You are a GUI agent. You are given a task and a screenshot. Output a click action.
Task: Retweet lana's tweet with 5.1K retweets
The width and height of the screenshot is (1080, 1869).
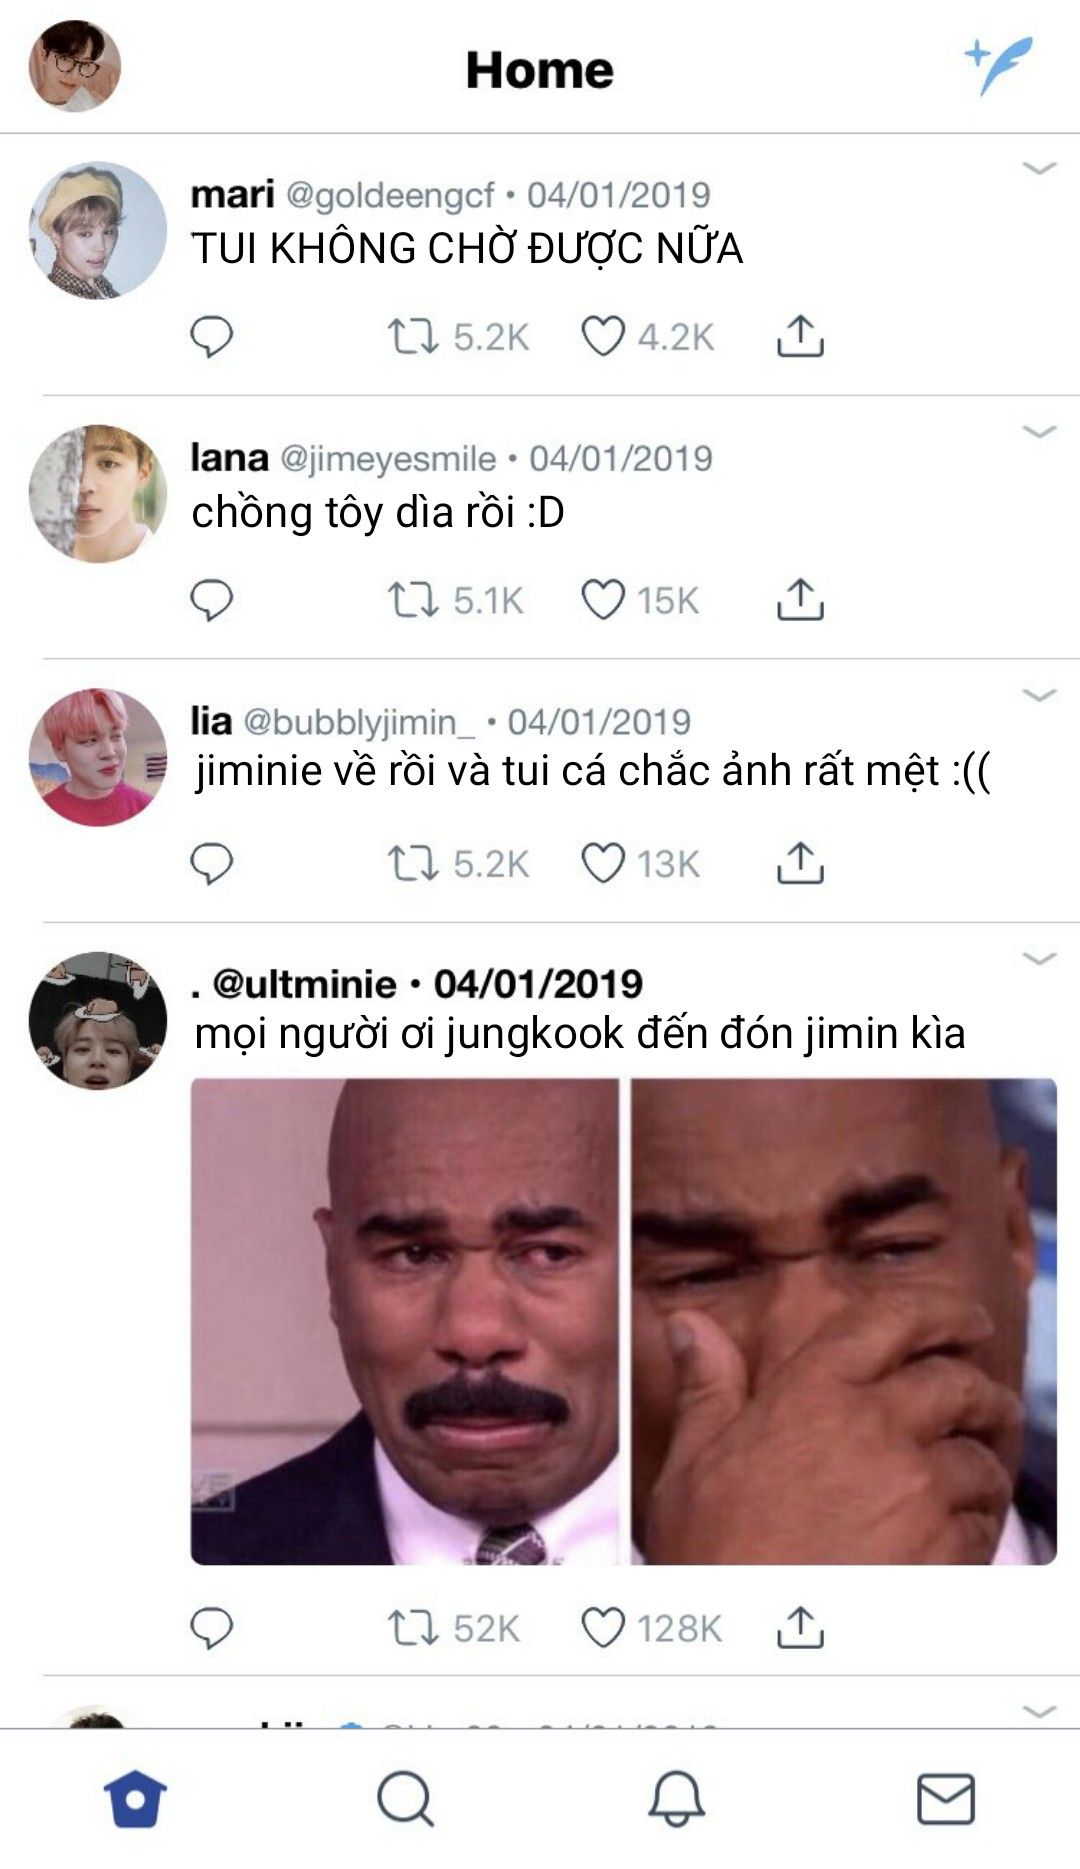412,600
